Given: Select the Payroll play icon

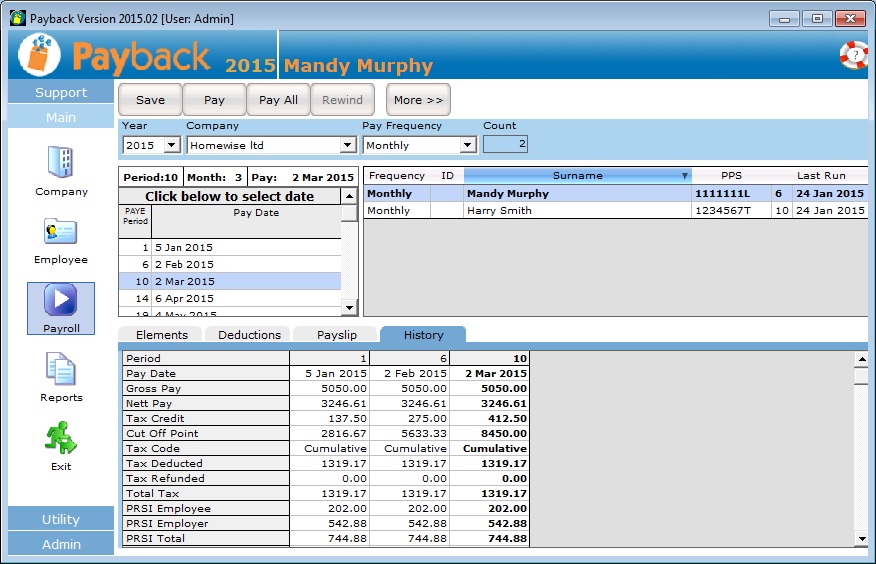Looking at the screenshot, I should click(61, 300).
